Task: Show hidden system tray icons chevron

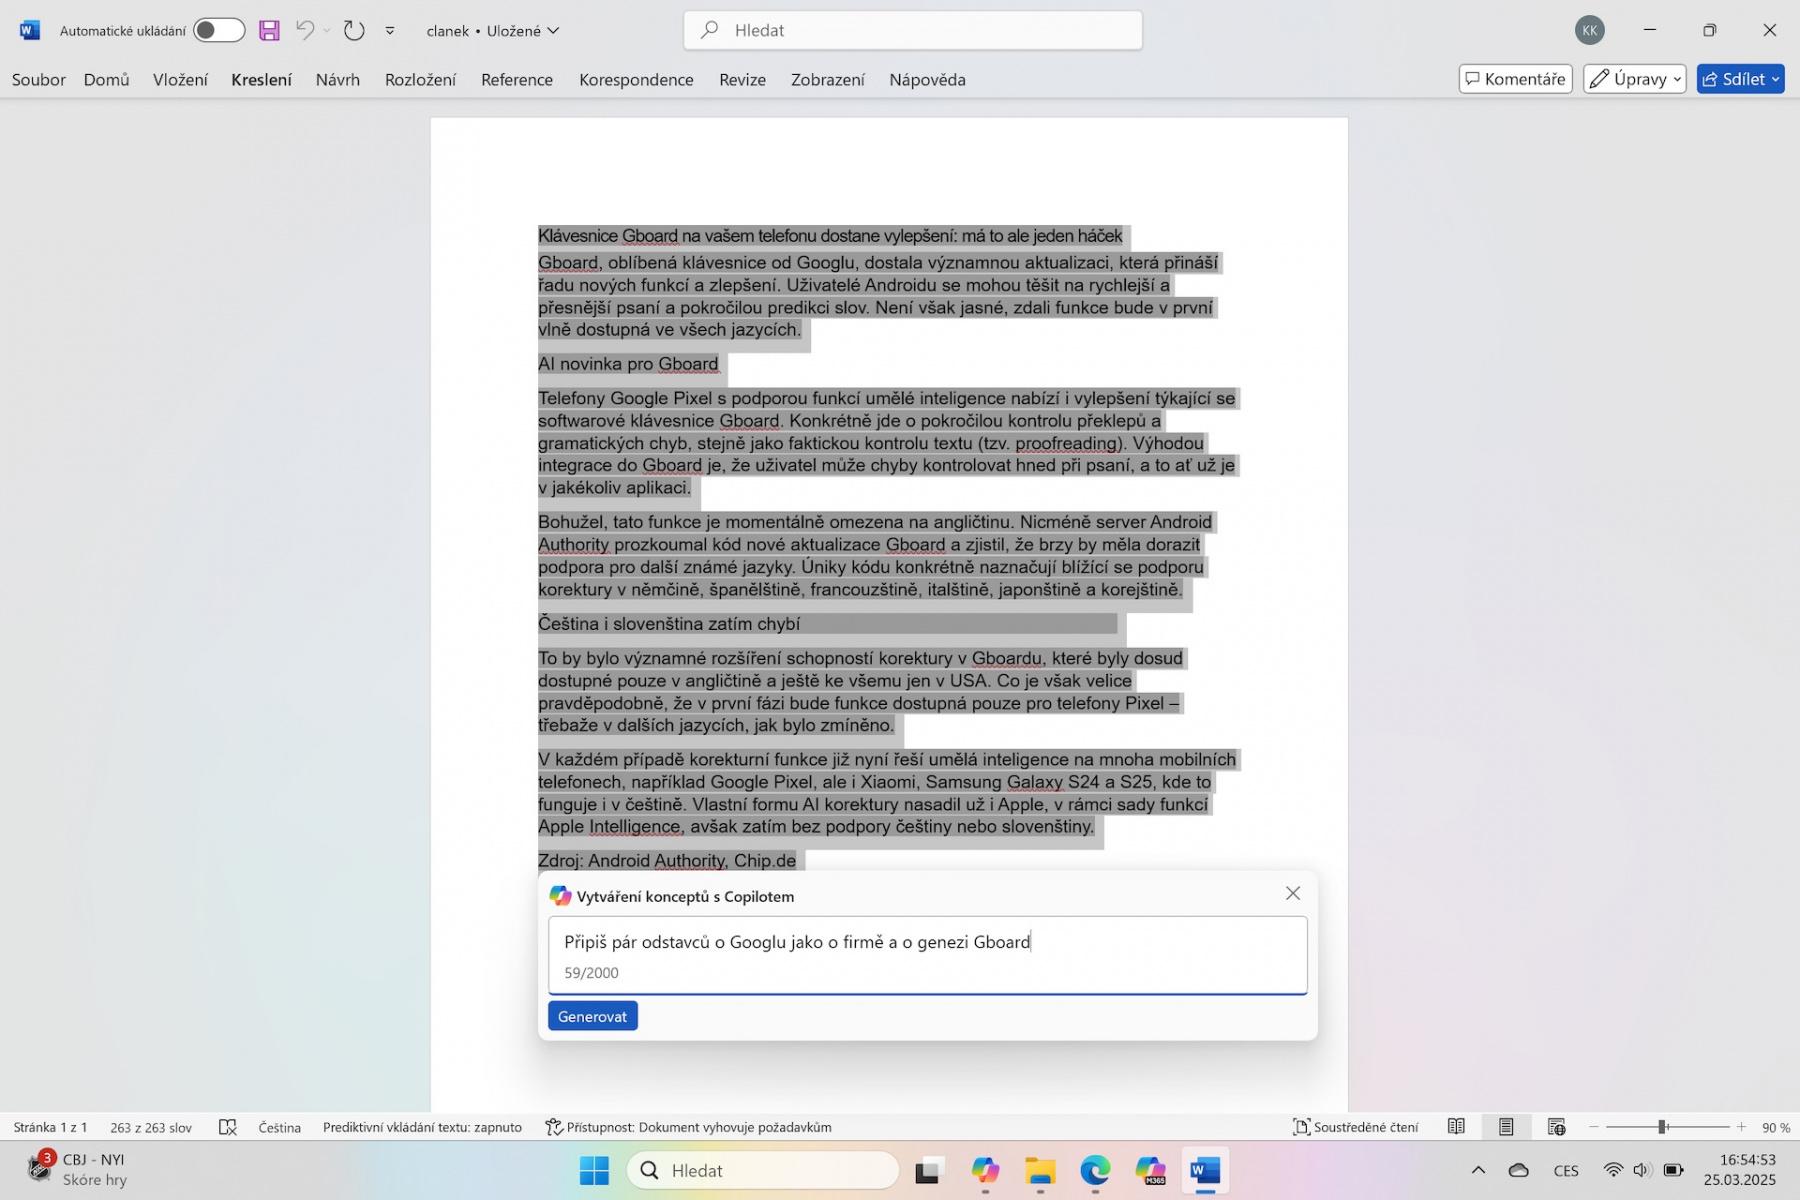Action: [1478, 1170]
